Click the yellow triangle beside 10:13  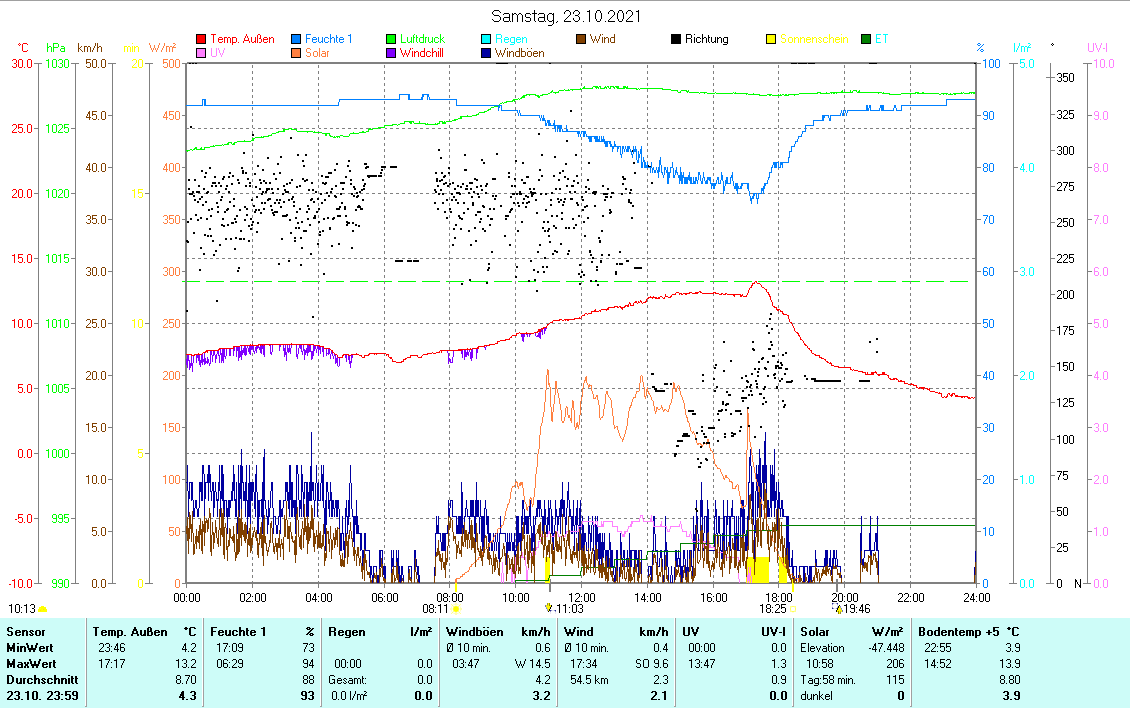(43, 608)
